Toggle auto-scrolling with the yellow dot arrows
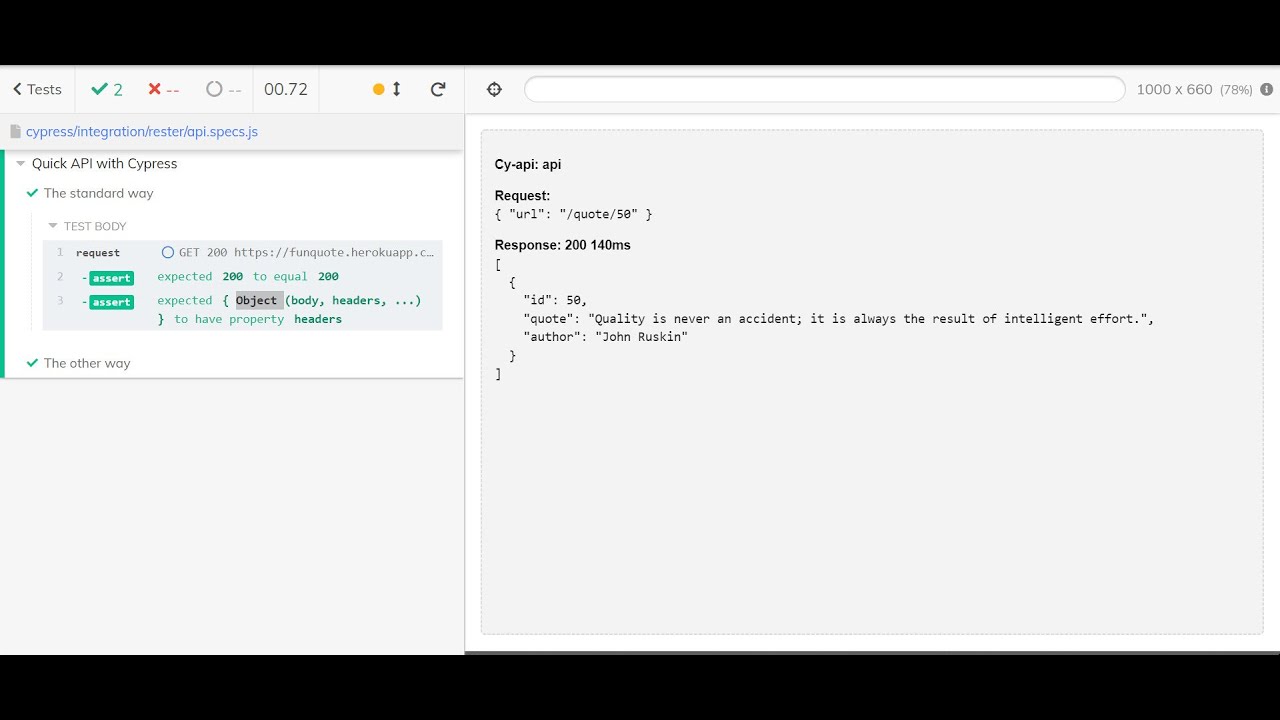This screenshot has height=720, width=1280. (x=387, y=89)
